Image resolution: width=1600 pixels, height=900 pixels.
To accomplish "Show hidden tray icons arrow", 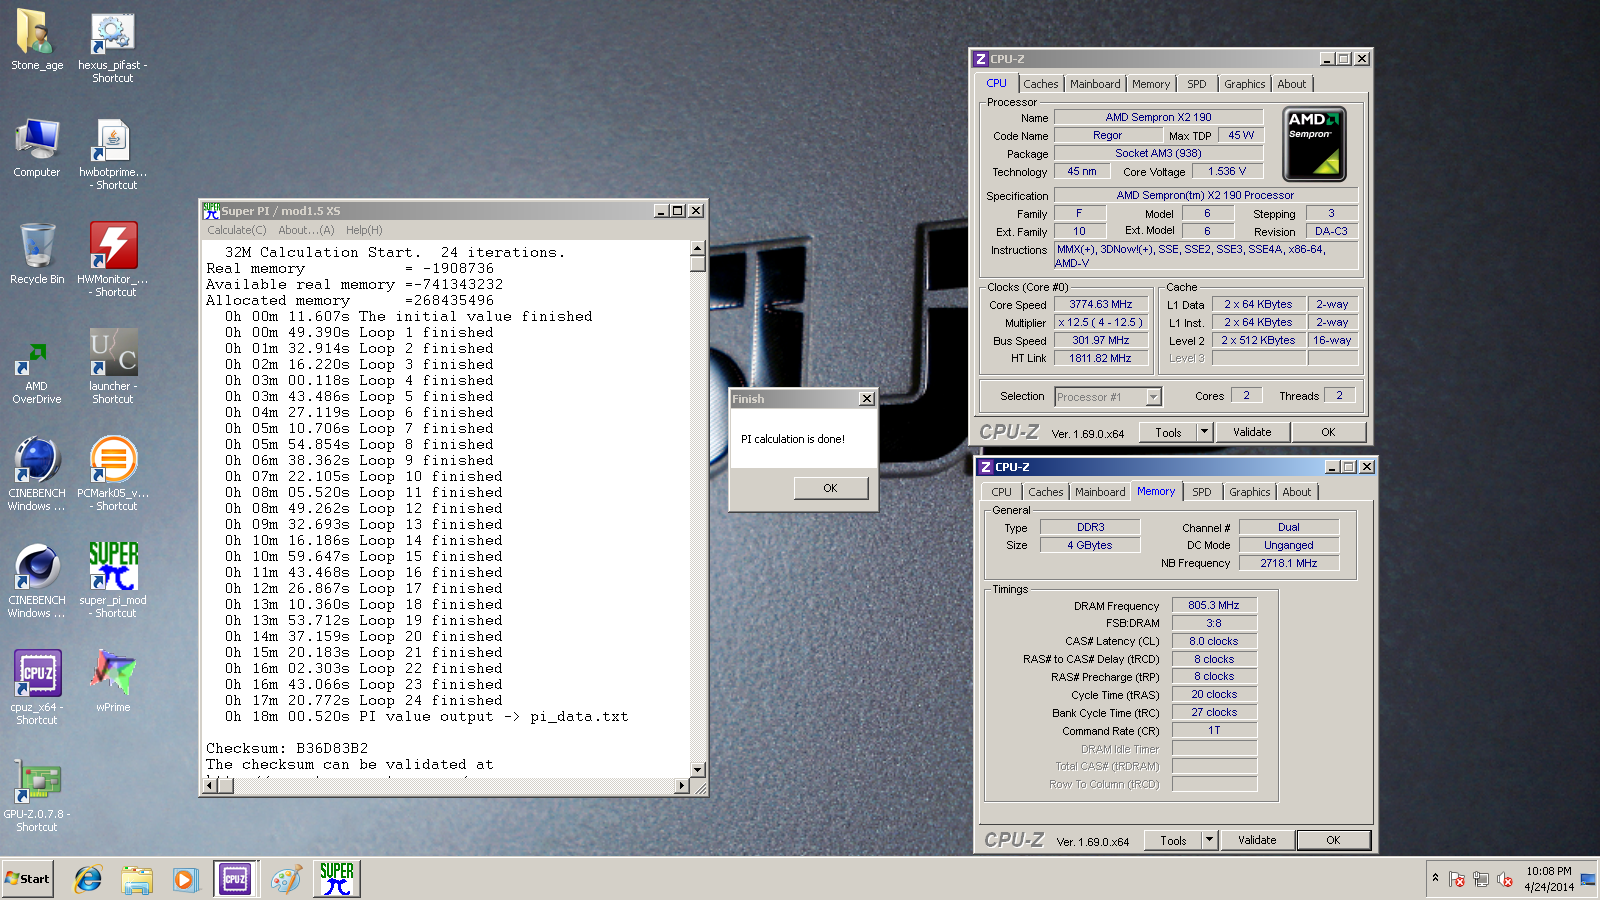I will pos(1435,878).
